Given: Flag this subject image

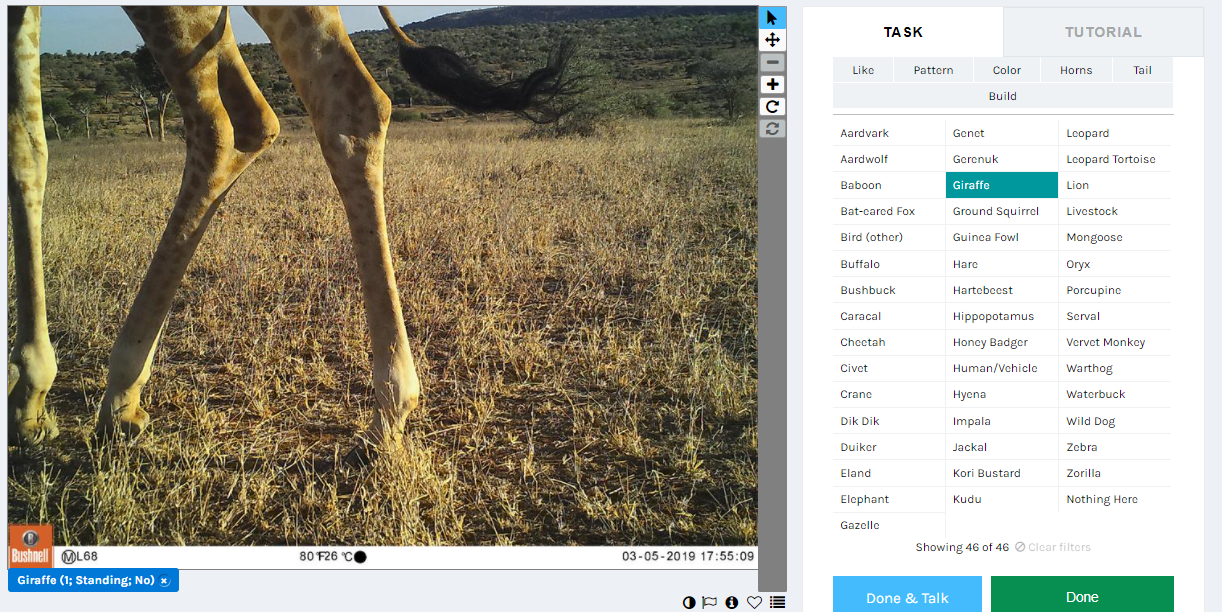Looking at the screenshot, I should coord(710,602).
